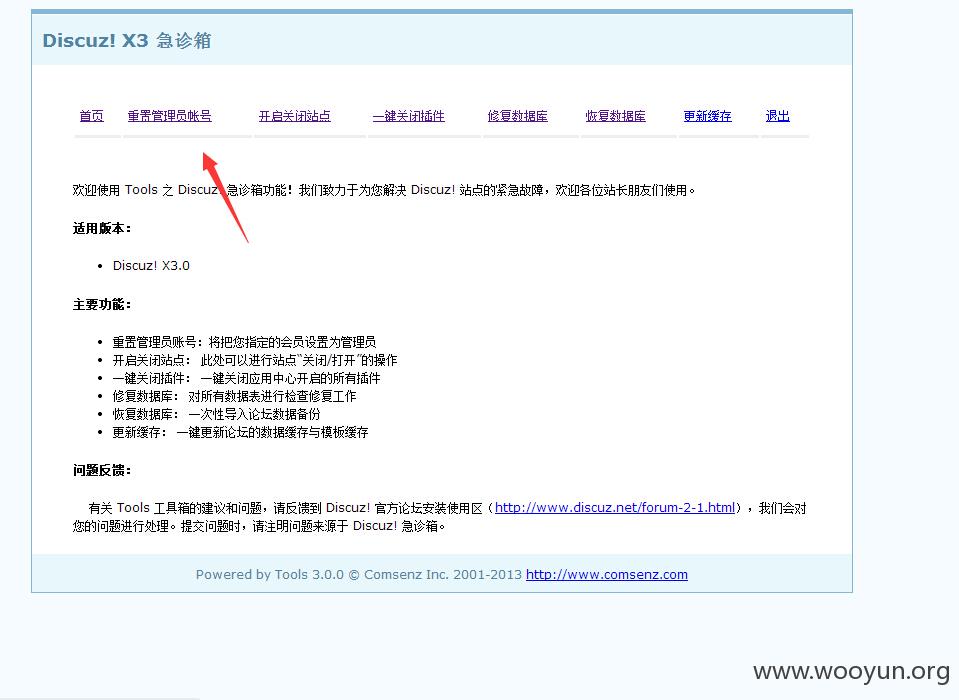Click the Discuz! X3 急诊箱 title
959x700 pixels.
(x=127, y=40)
